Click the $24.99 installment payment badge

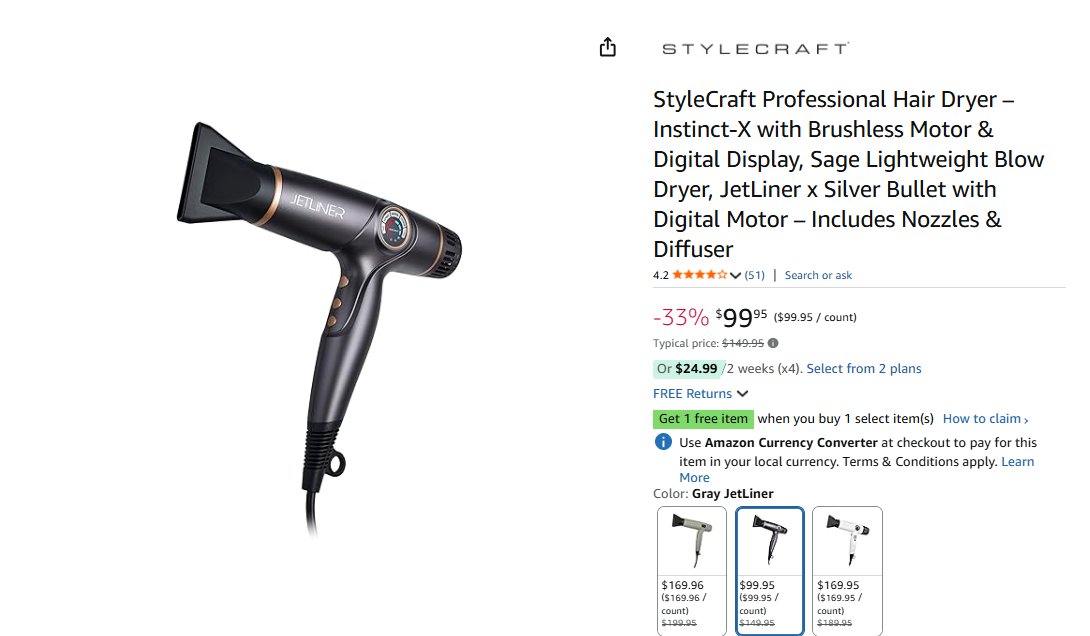click(688, 368)
